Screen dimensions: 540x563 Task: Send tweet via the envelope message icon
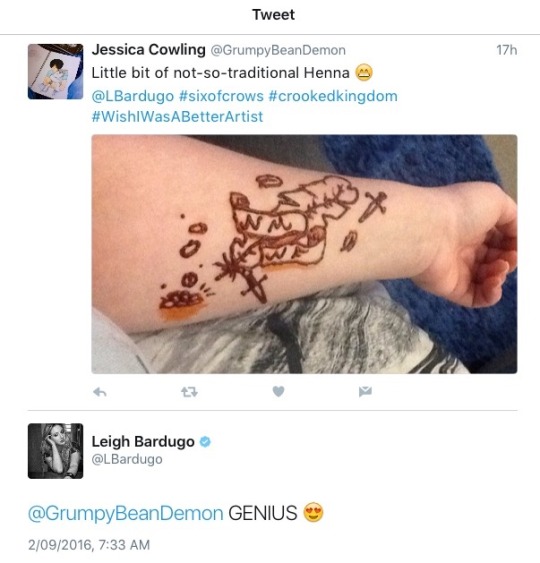click(x=365, y=391)
